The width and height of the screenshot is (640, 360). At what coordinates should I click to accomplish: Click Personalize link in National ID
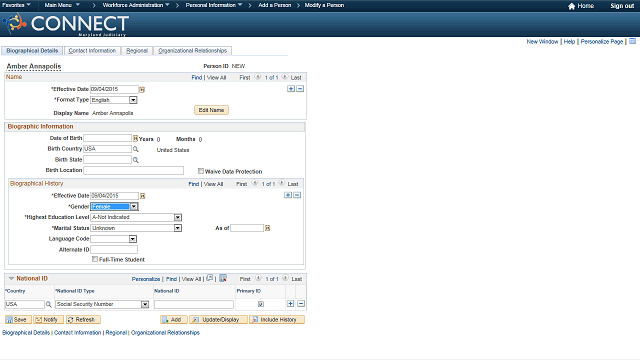(x=146, y=279)
